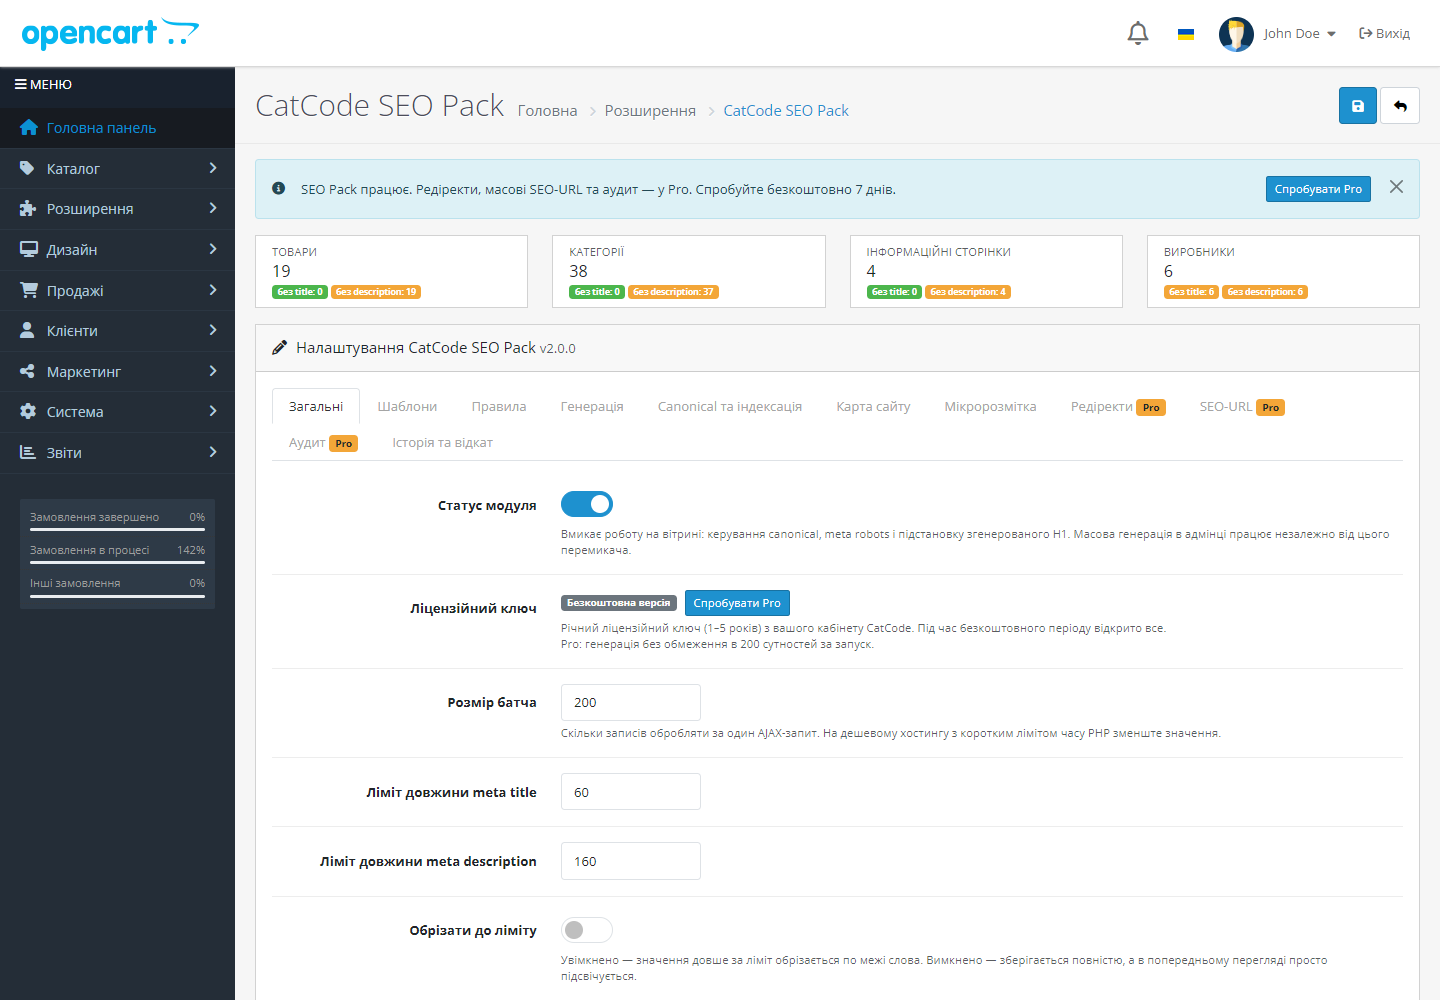Click the Категорії 'Без description: 37' badge
1440x1000 pixels.
click(673, 292)
